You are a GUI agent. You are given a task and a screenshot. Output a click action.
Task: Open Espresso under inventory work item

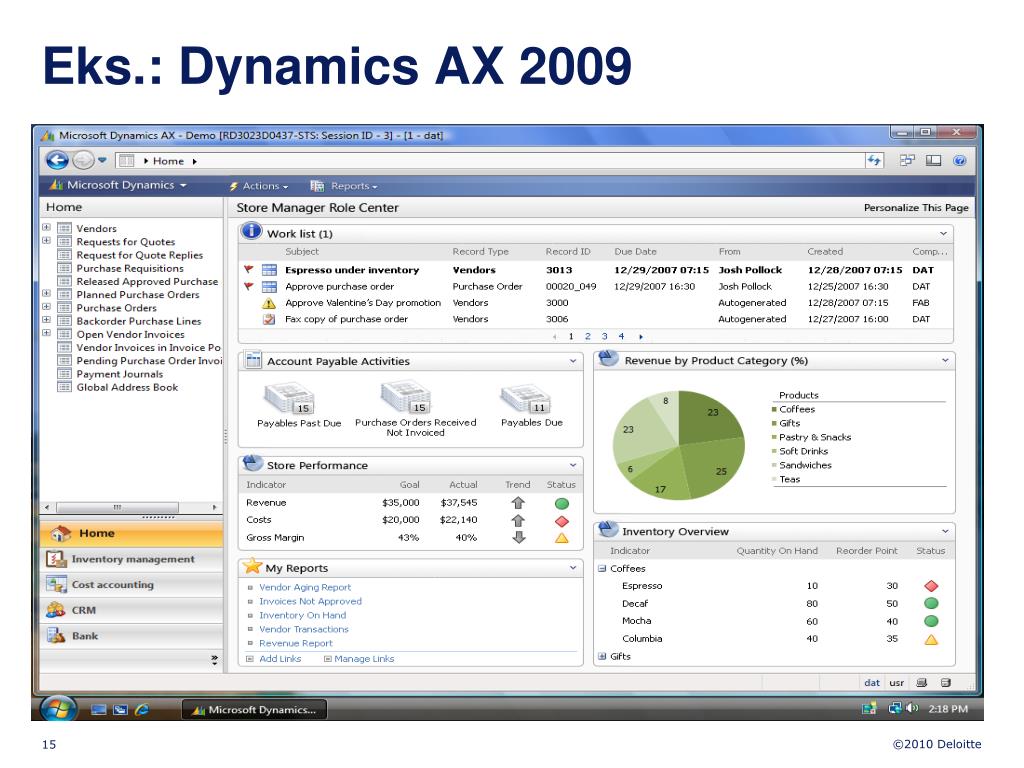click(352, 270)
